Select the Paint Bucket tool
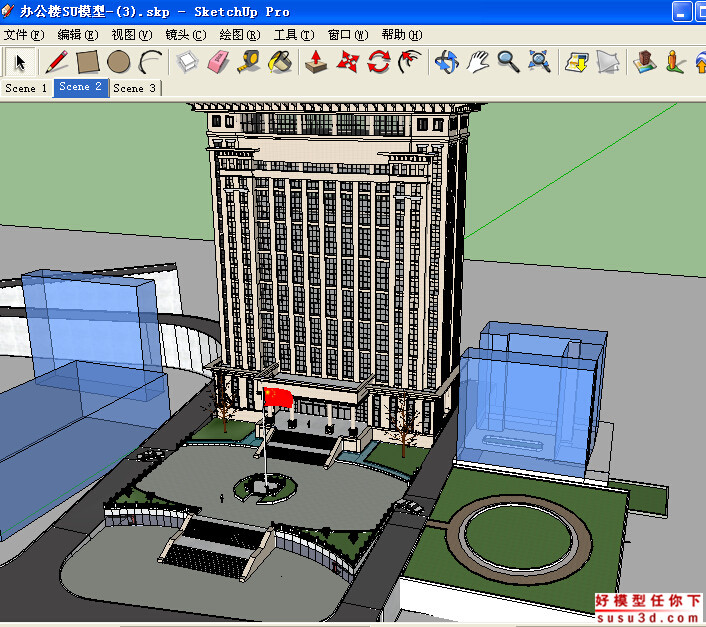706x627 pixels. [x=280, y=62]
